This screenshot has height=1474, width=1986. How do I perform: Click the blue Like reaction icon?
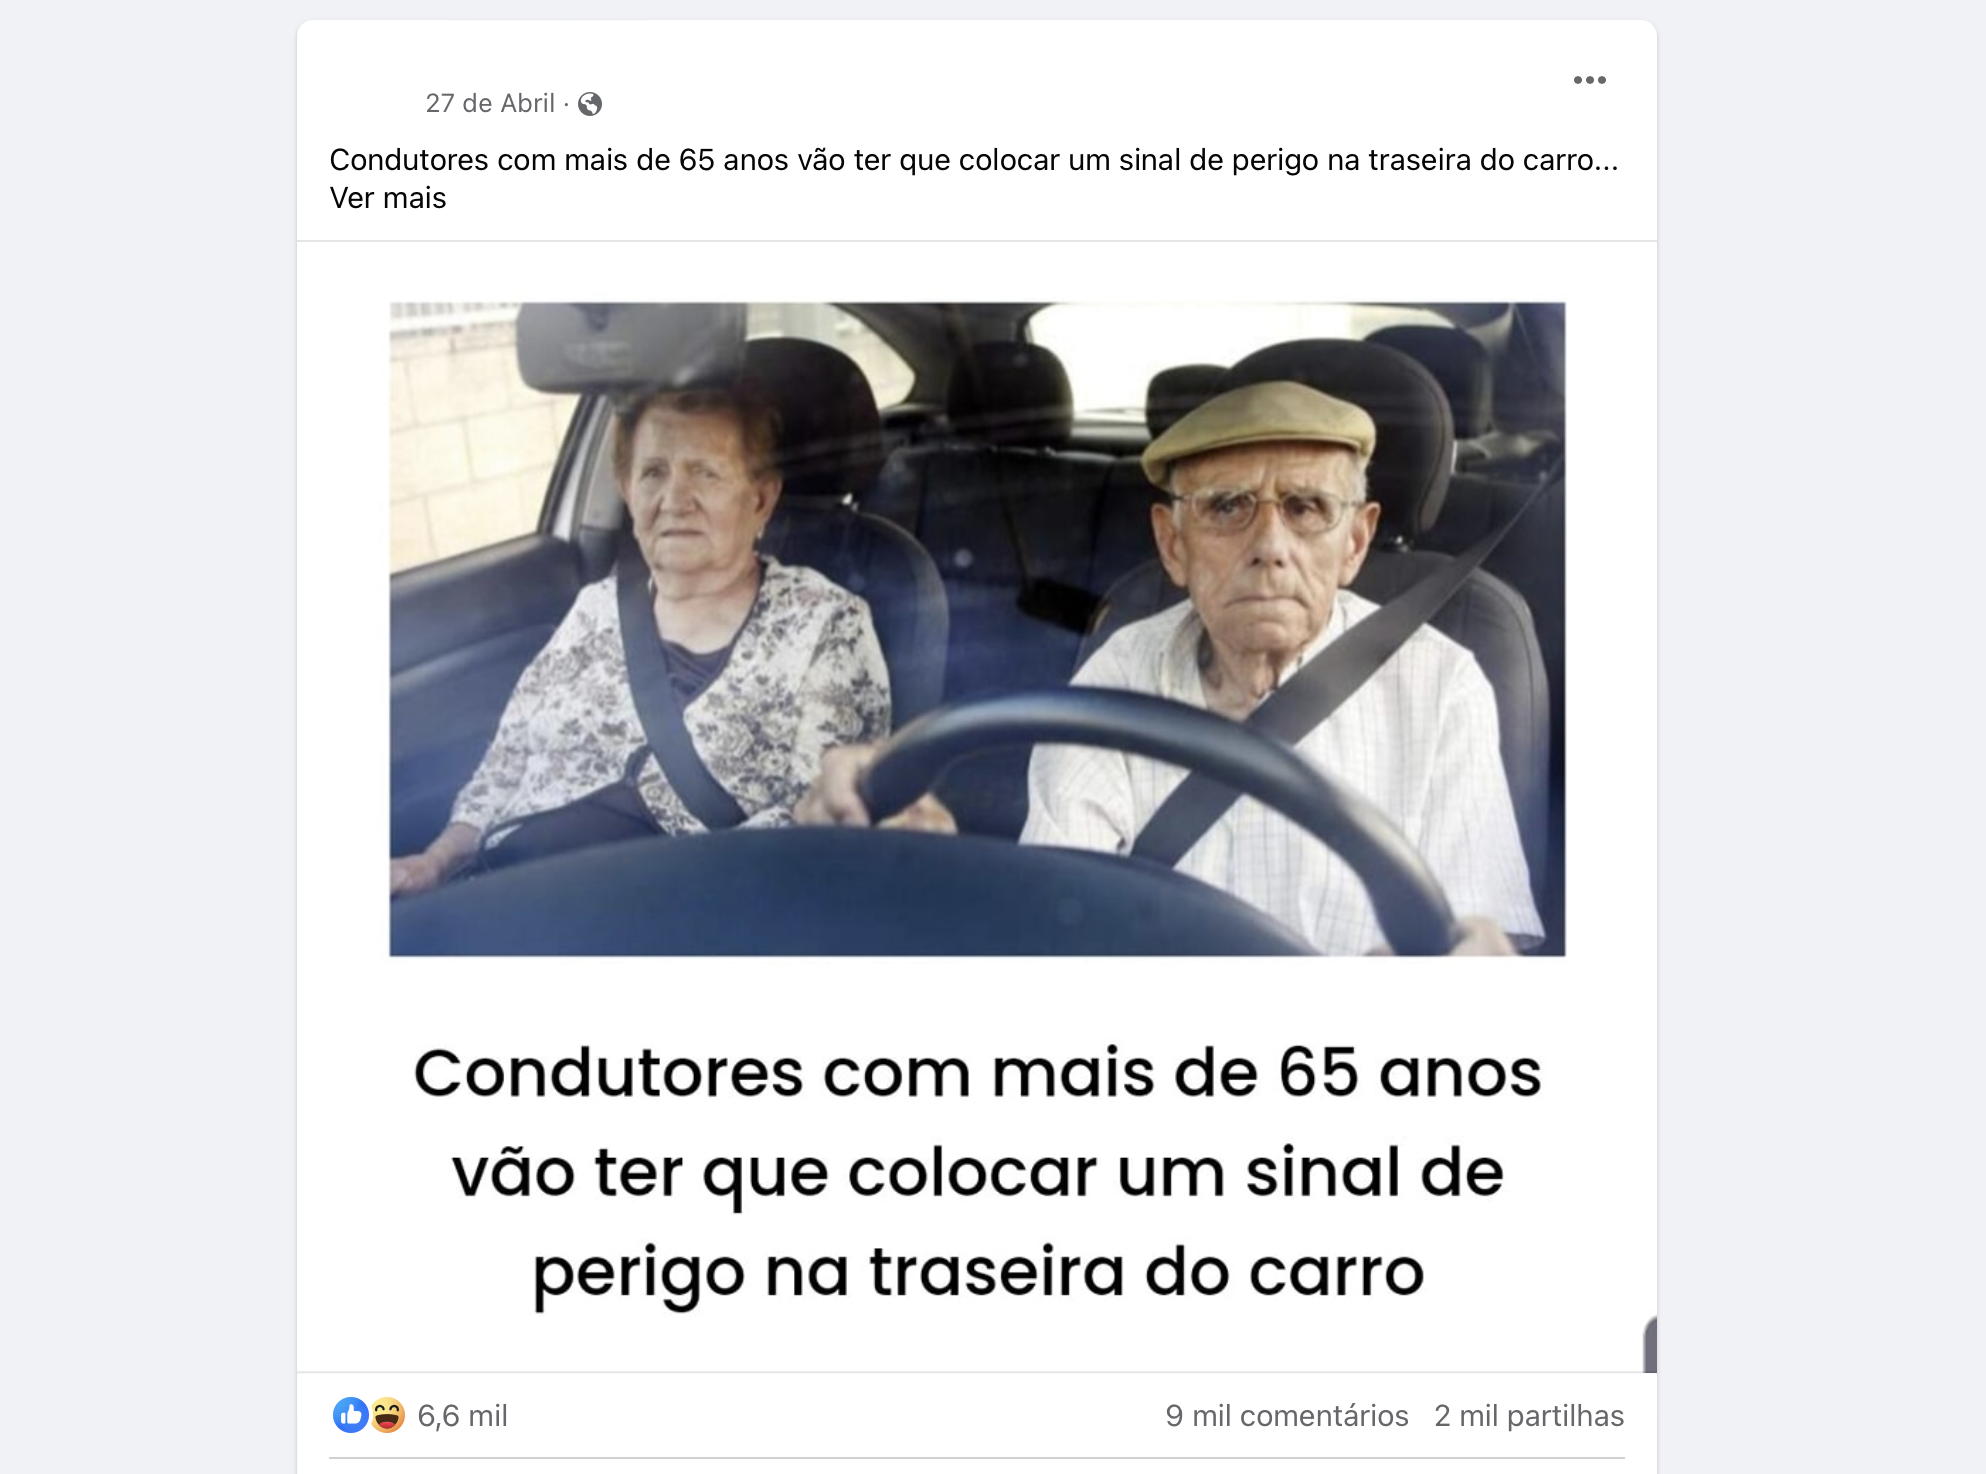[x=350, y=1415]
